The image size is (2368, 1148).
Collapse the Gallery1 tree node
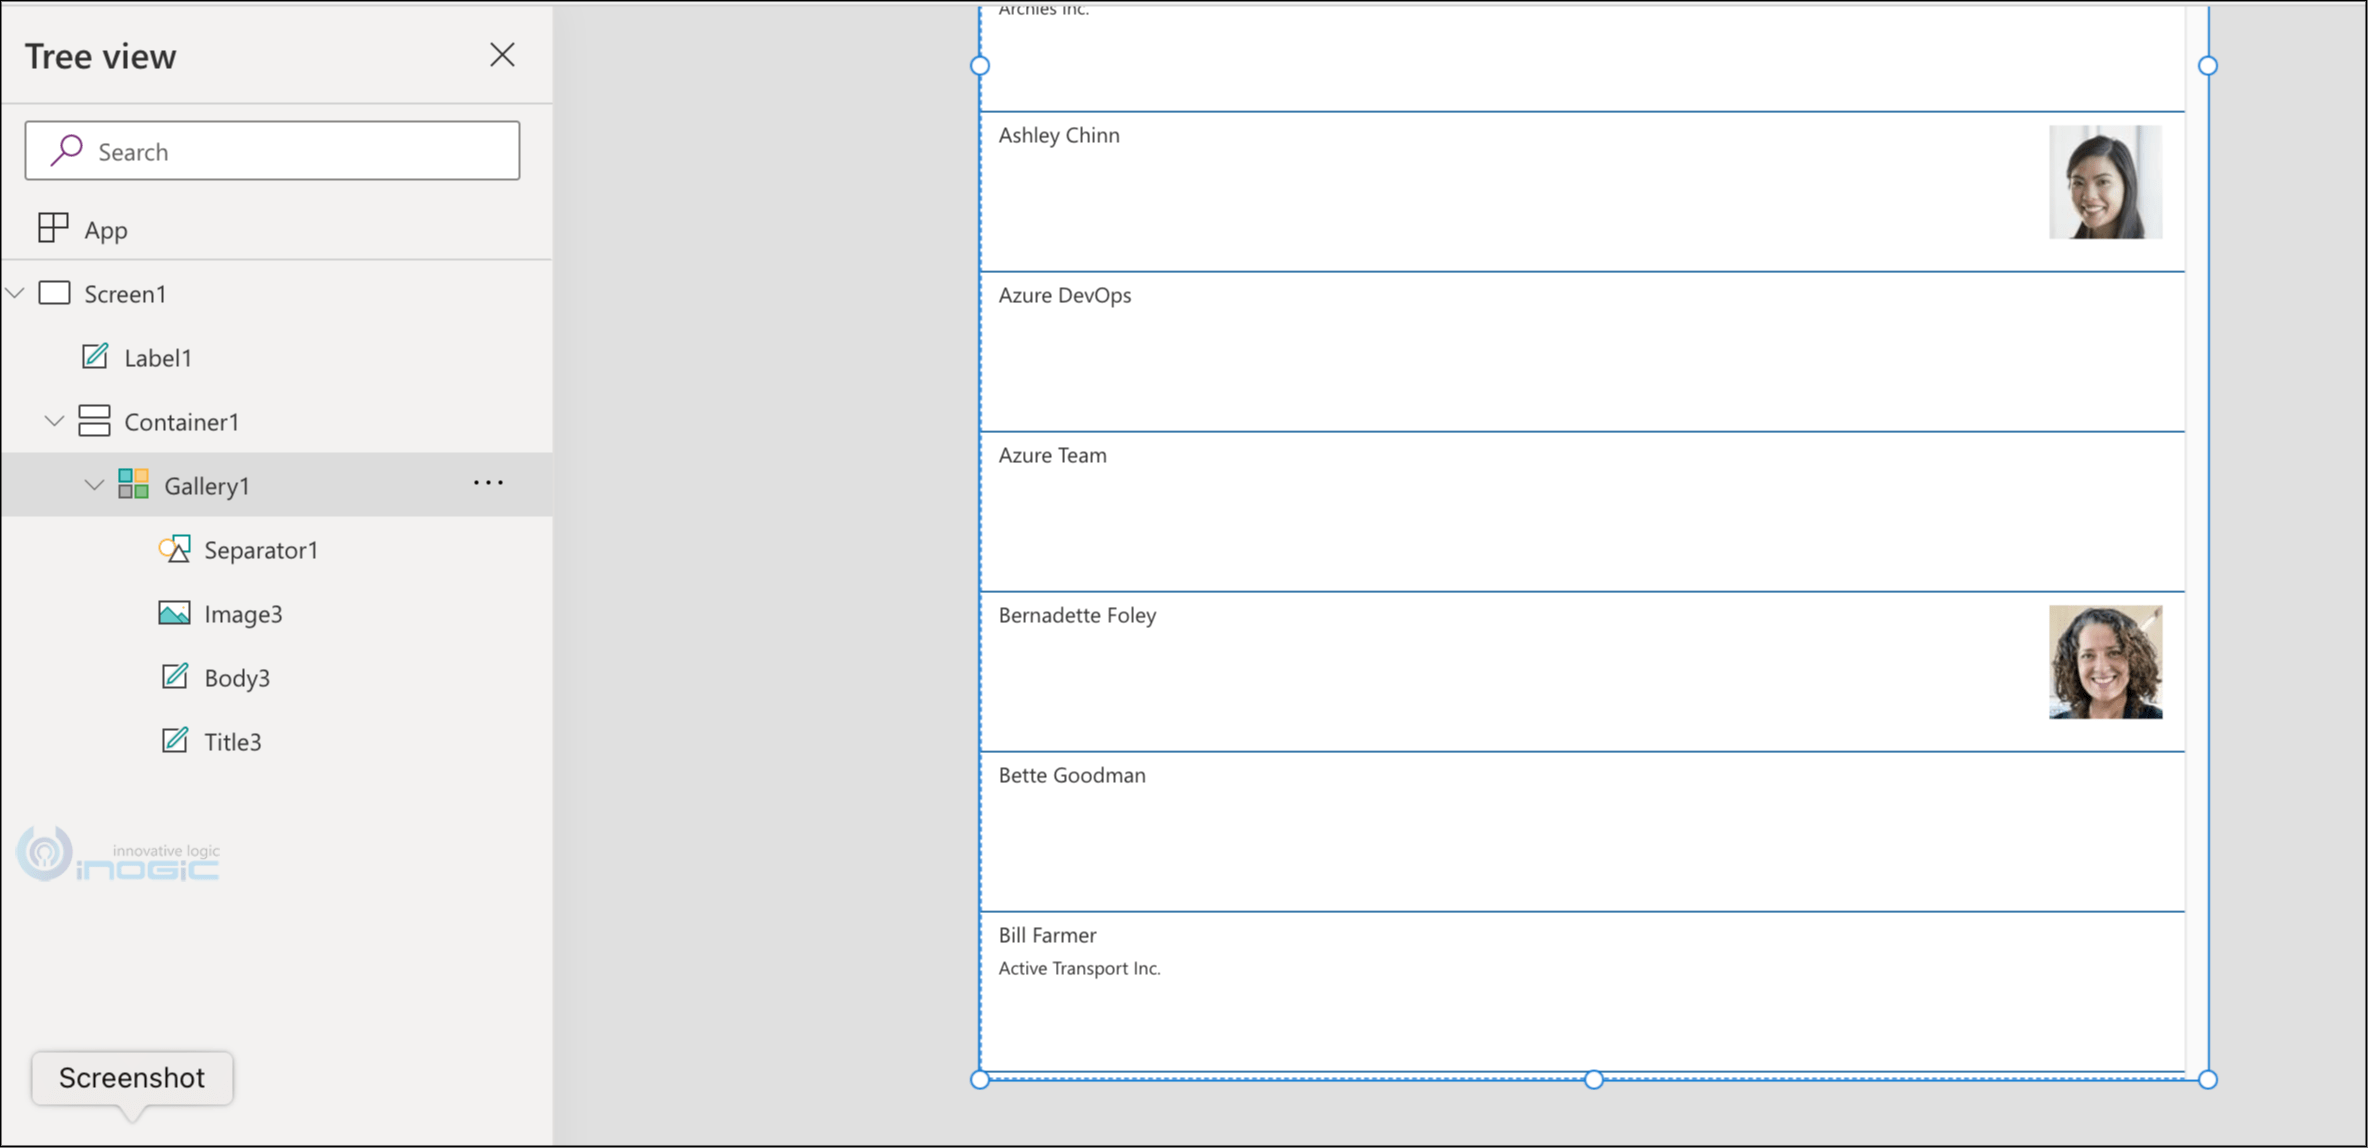click(x=95, y=484)
